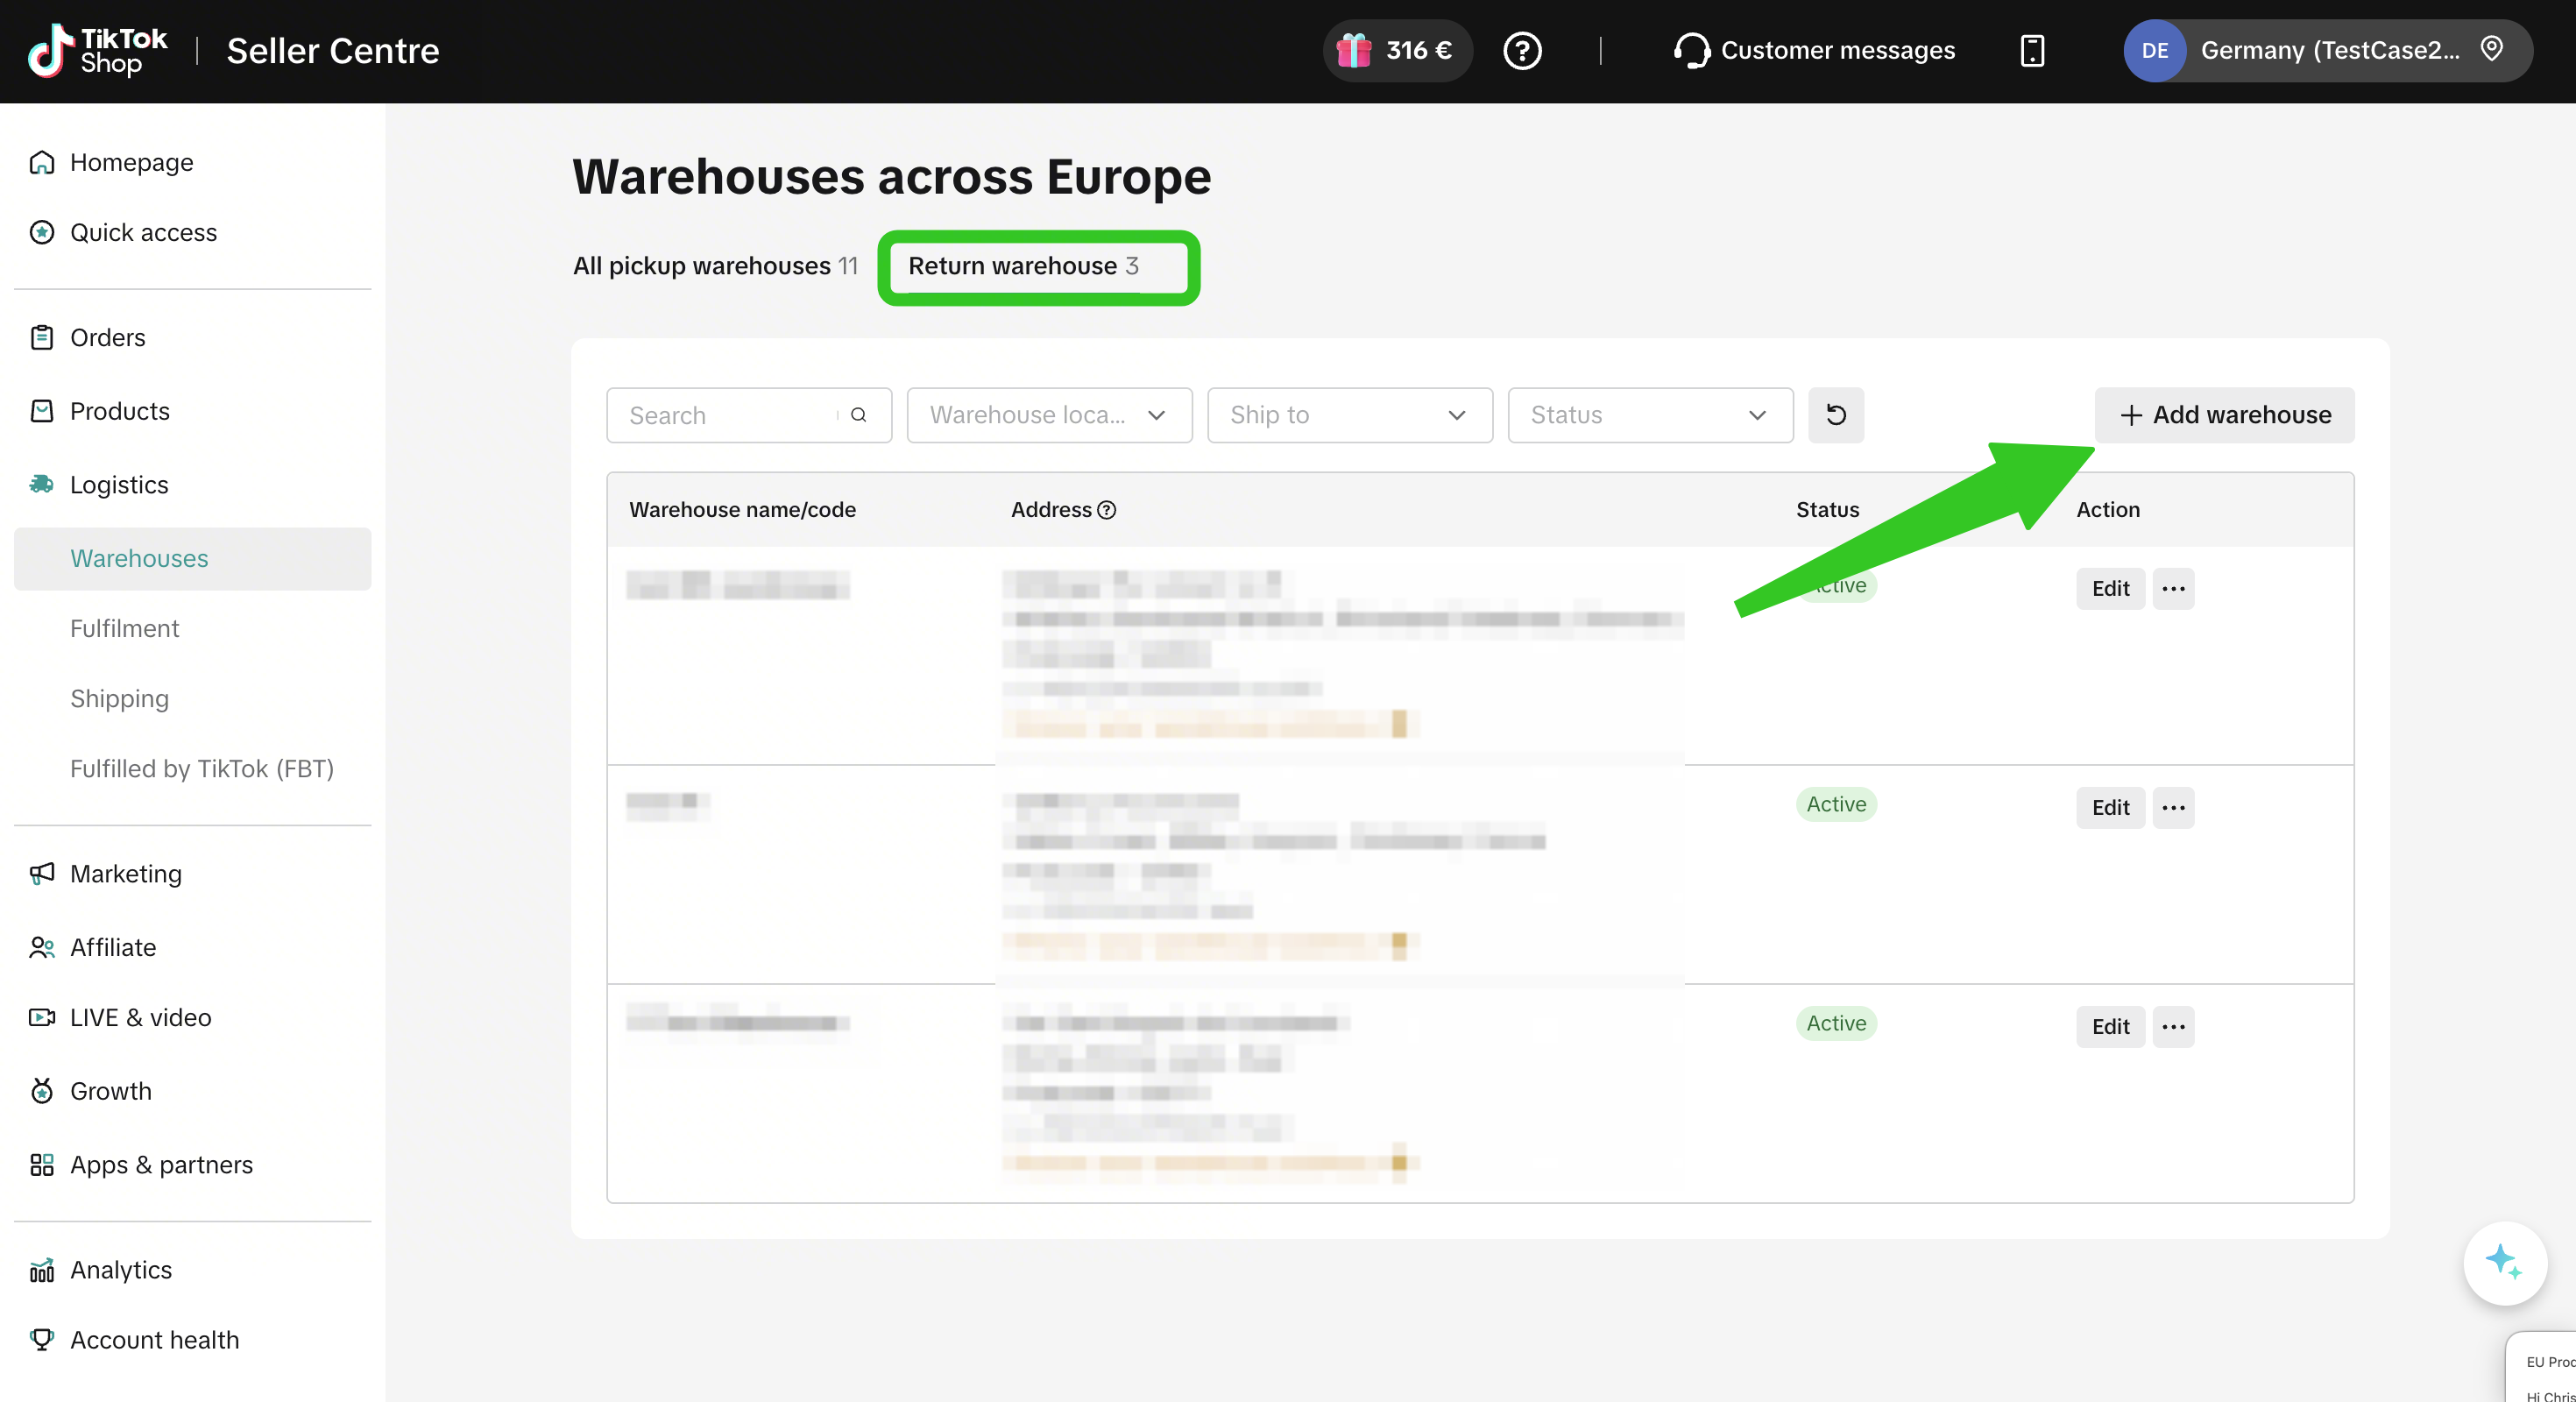Click the TikTok Shop logo
This screenshot has height=1402, width=2576.
97,50
